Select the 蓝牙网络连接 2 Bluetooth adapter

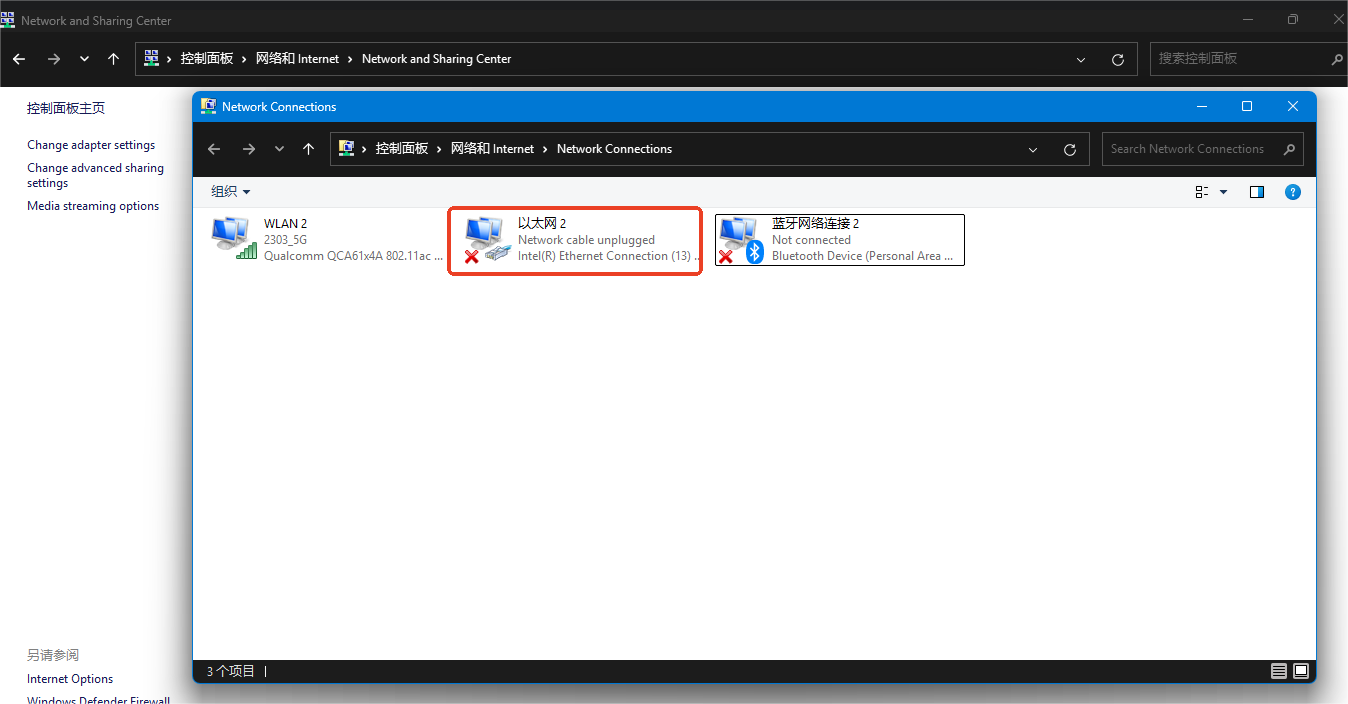coord(840,240)
